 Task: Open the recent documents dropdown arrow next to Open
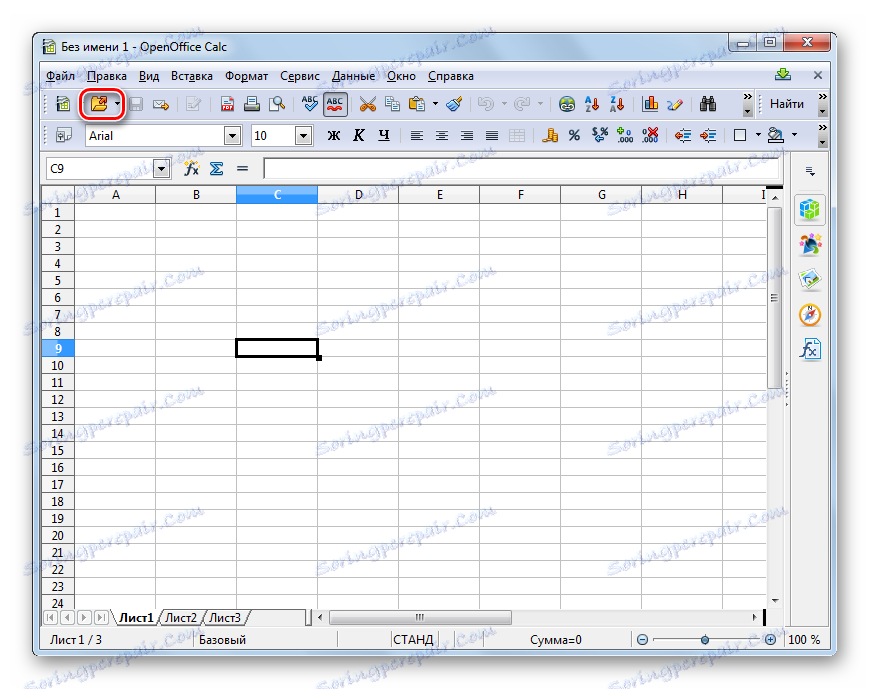click(117, 104)
